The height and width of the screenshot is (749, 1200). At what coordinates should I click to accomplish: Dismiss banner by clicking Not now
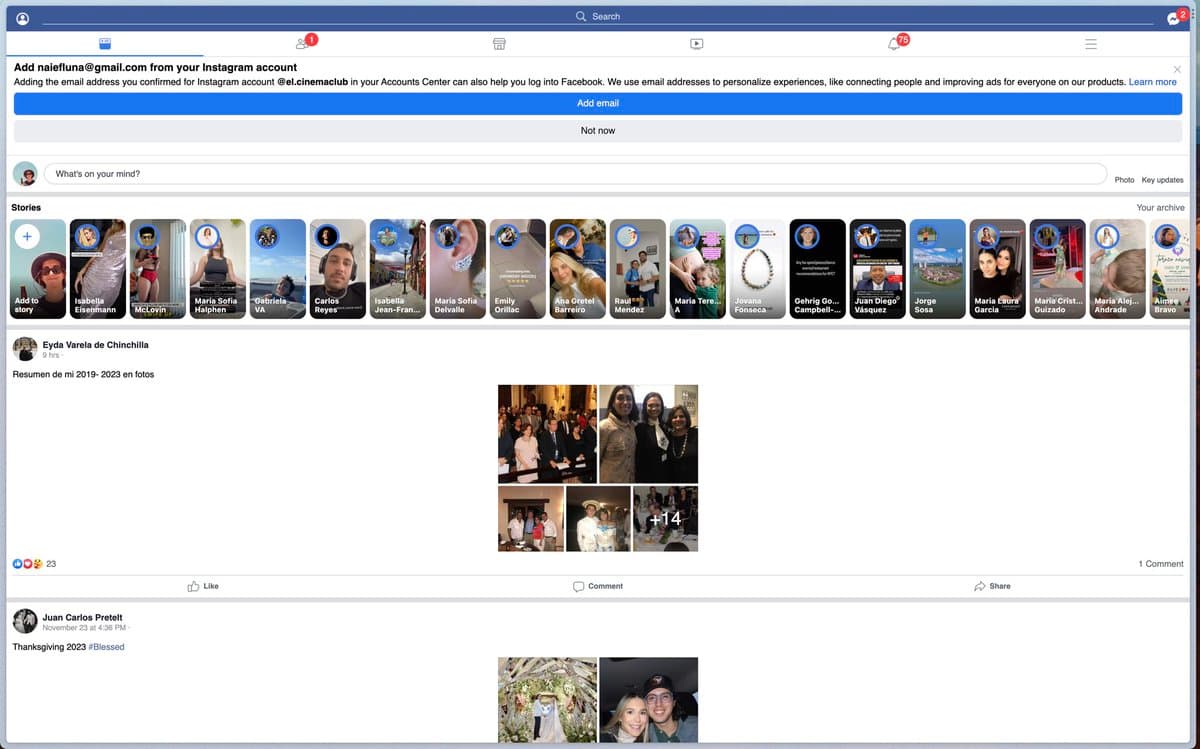597,130
